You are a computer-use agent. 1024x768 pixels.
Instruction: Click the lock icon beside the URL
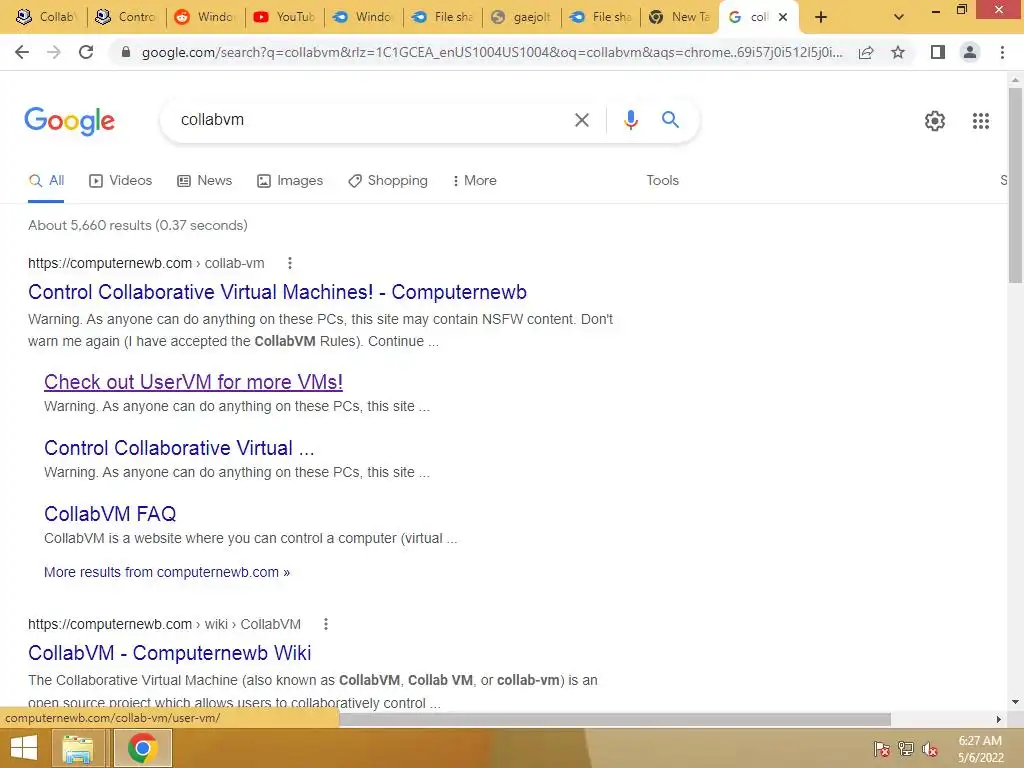coord(126,52)
